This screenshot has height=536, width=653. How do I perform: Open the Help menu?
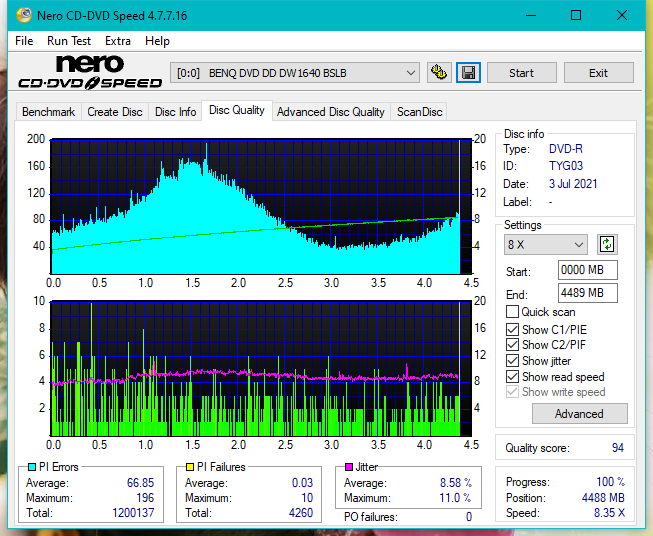(157, 41)
